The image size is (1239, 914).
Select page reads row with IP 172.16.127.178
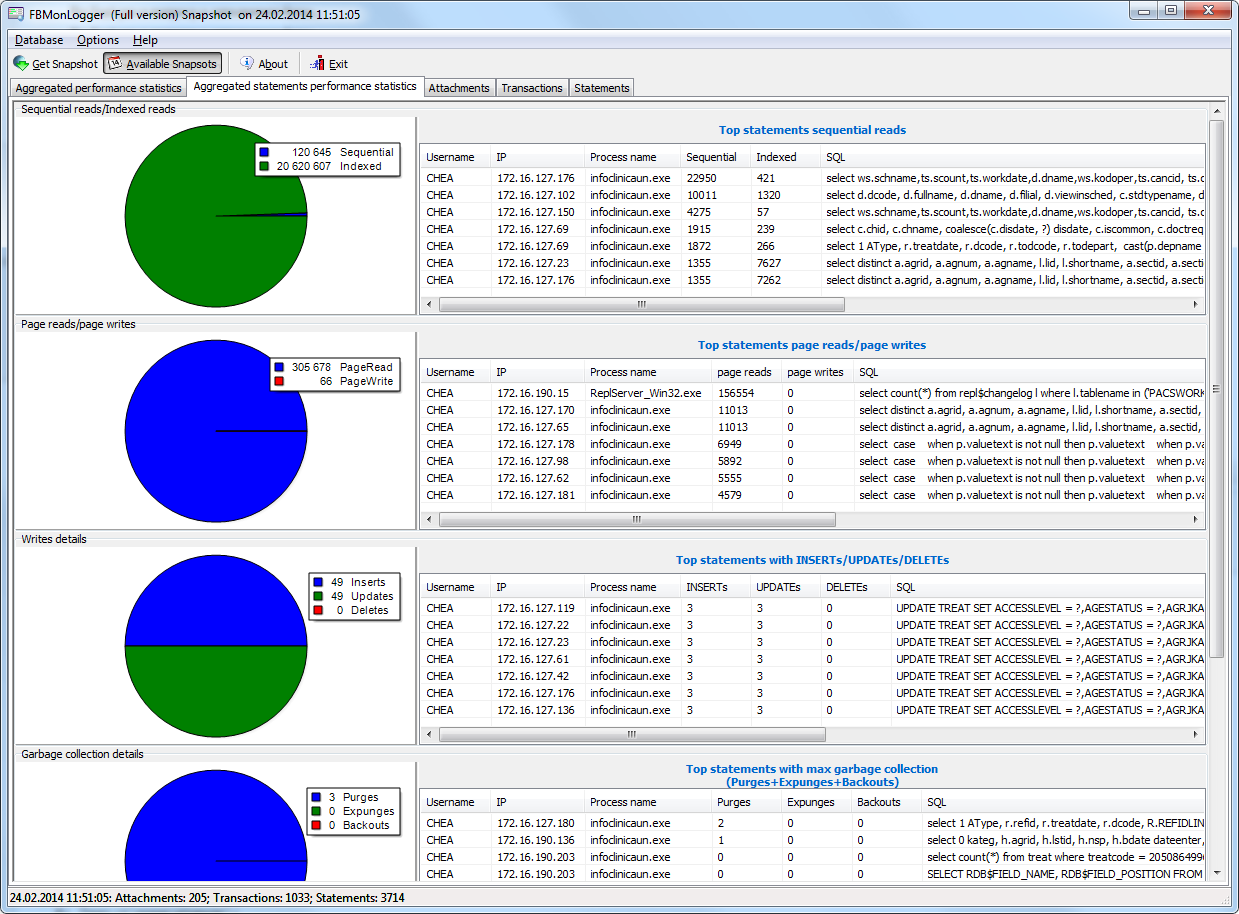pyautogui.click(x=812, y=444)
